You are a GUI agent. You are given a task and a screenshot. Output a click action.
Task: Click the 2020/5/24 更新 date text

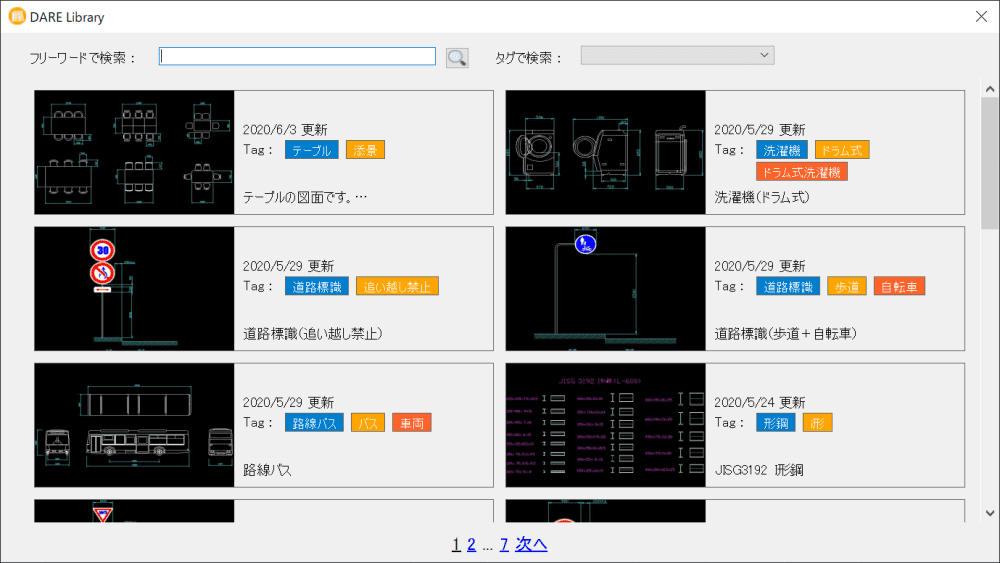(x=760, y=402)
